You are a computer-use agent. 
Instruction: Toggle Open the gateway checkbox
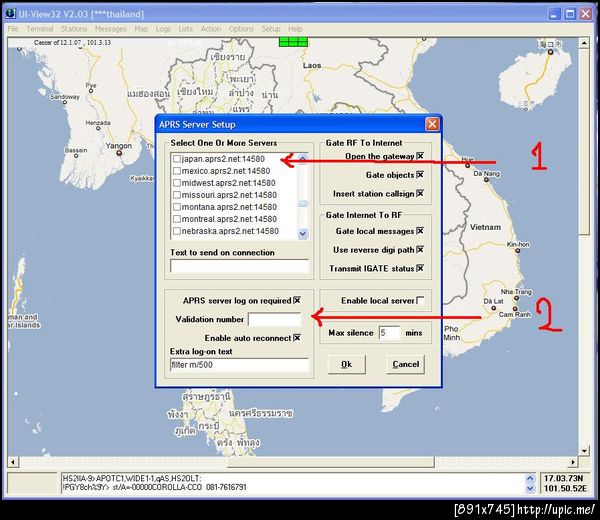click(420, 156)
